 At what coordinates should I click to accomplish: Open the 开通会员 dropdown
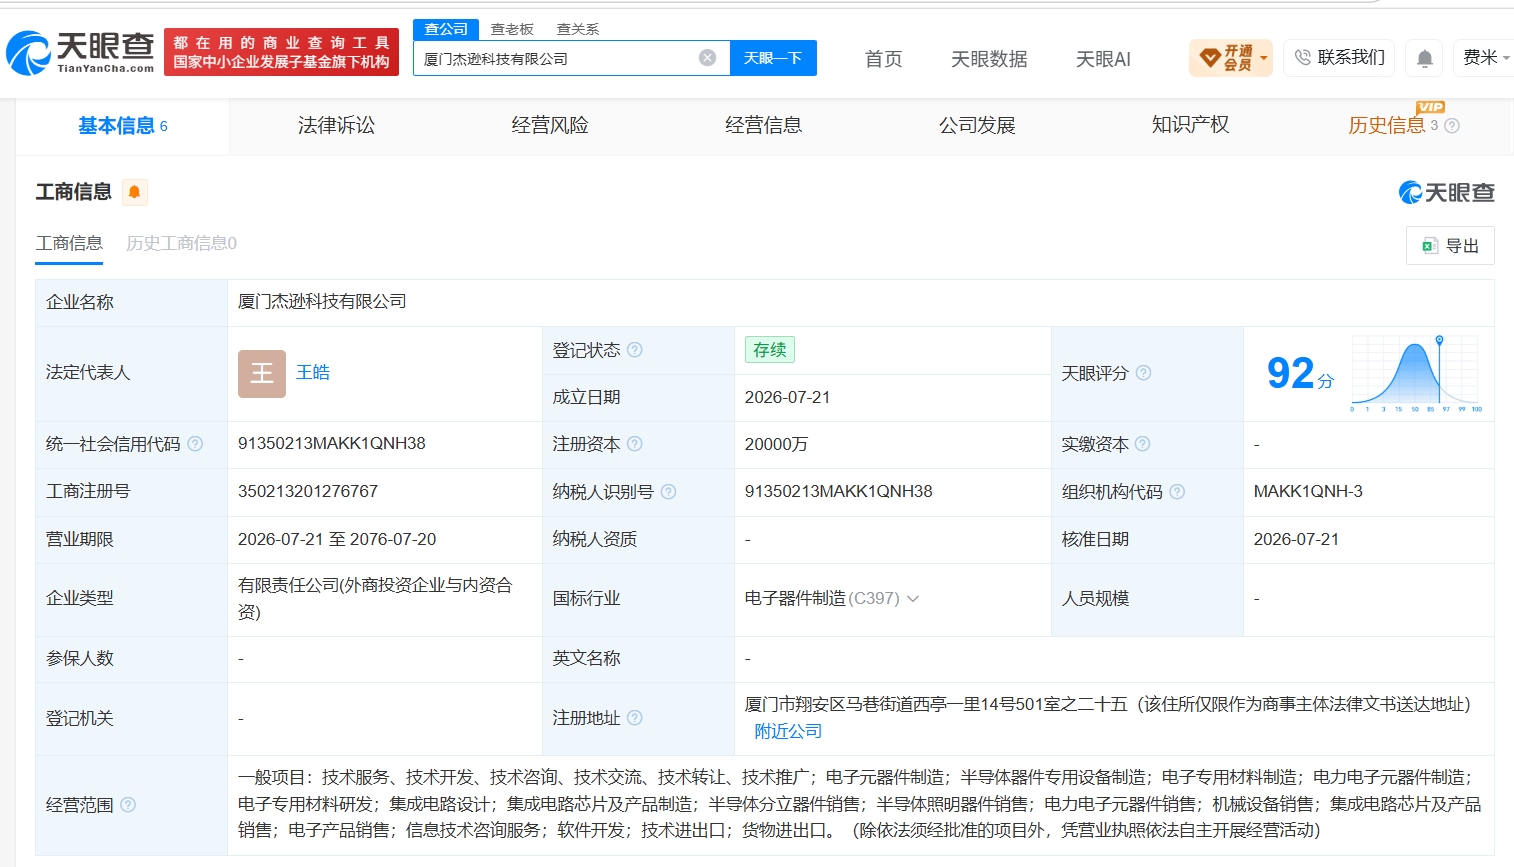1231,58
